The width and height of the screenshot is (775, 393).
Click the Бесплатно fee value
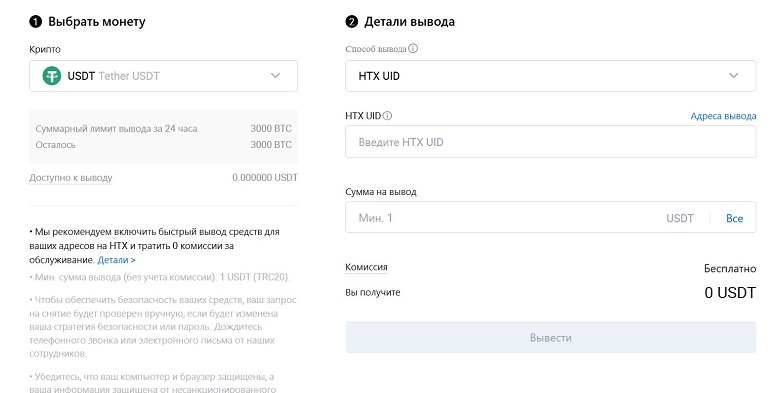[x=730, y=268]
